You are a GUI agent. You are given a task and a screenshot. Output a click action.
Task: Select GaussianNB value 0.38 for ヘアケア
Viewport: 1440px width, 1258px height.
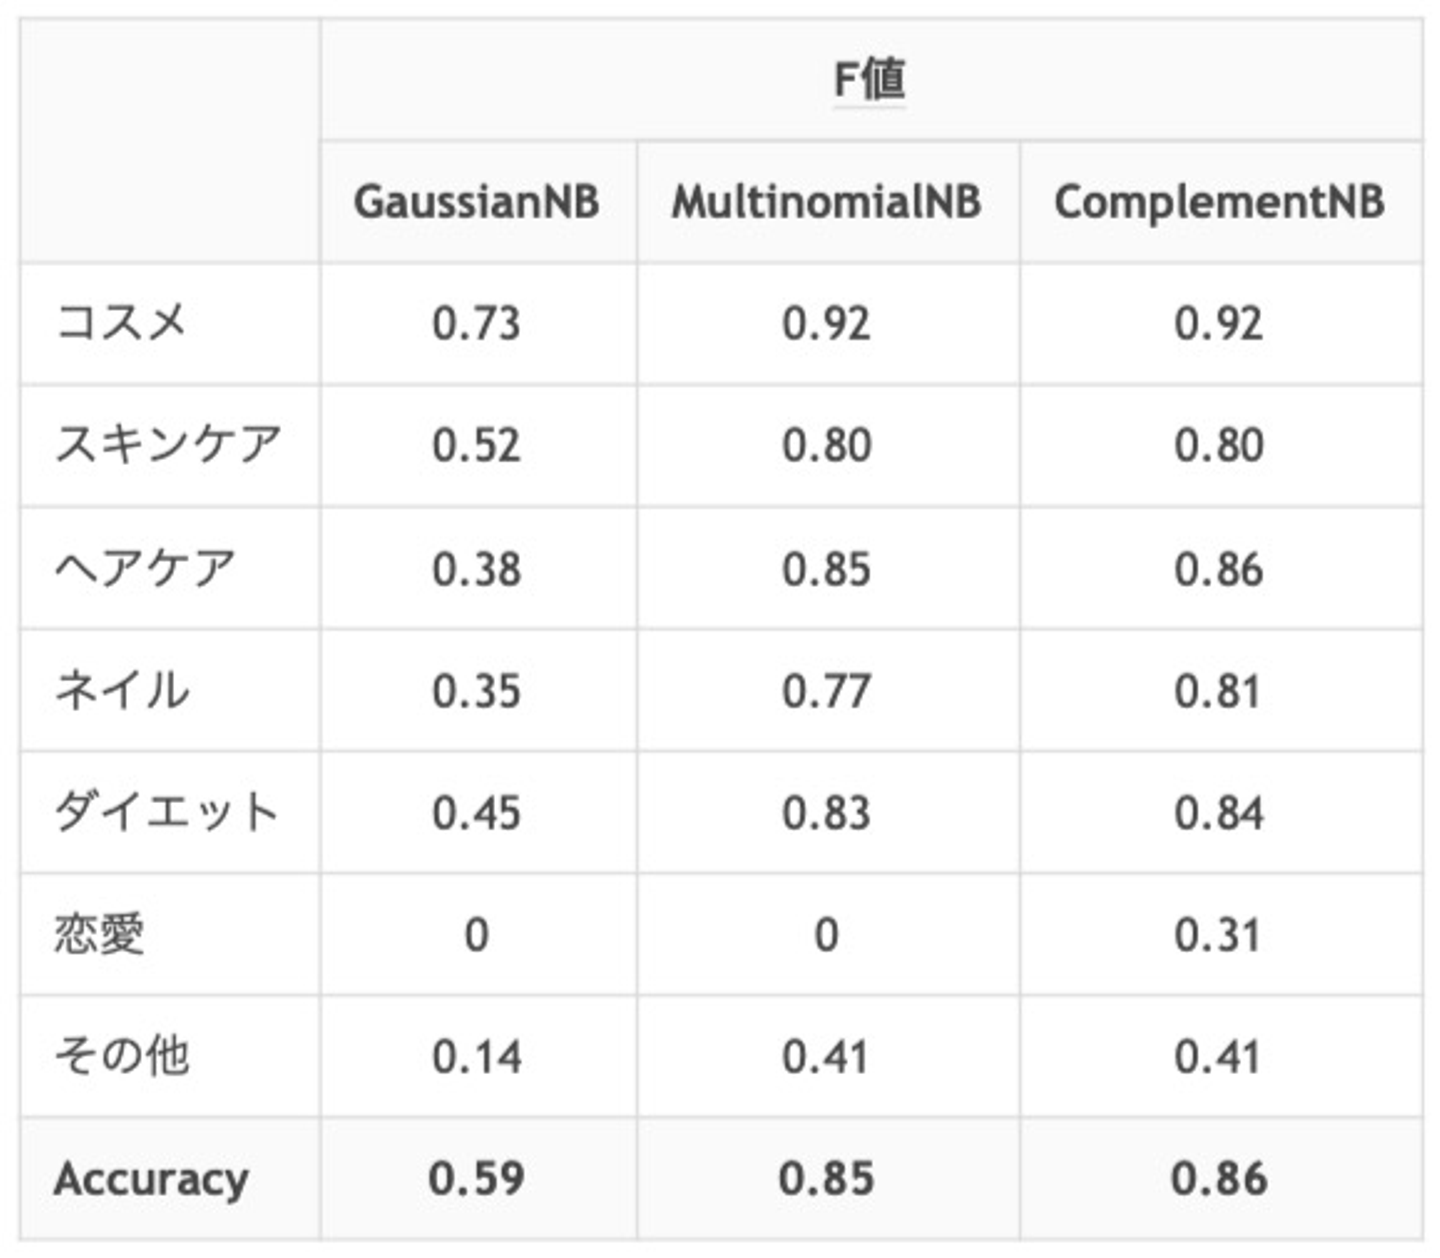(x=476, y=569)
